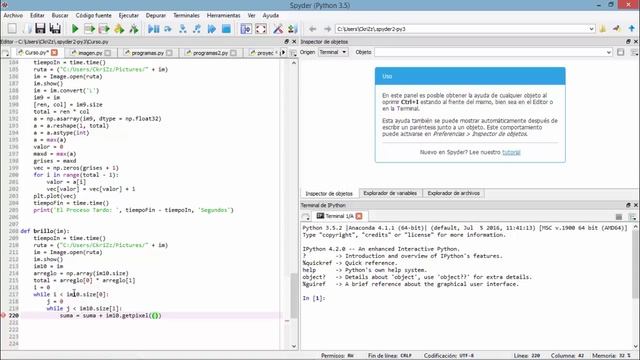Screen dimensions: 640x360
Task: Close the Terminal 1/A console tab
Action: 359,216
